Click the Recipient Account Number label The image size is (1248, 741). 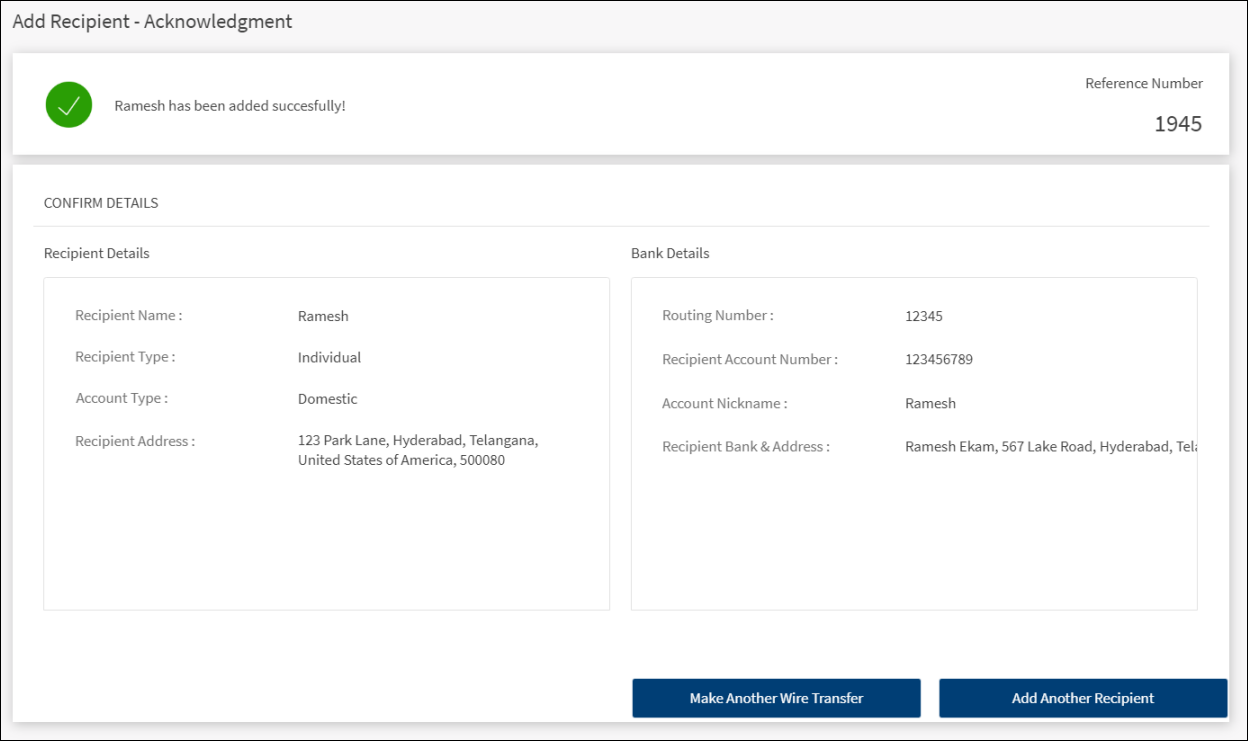[750, 360]
